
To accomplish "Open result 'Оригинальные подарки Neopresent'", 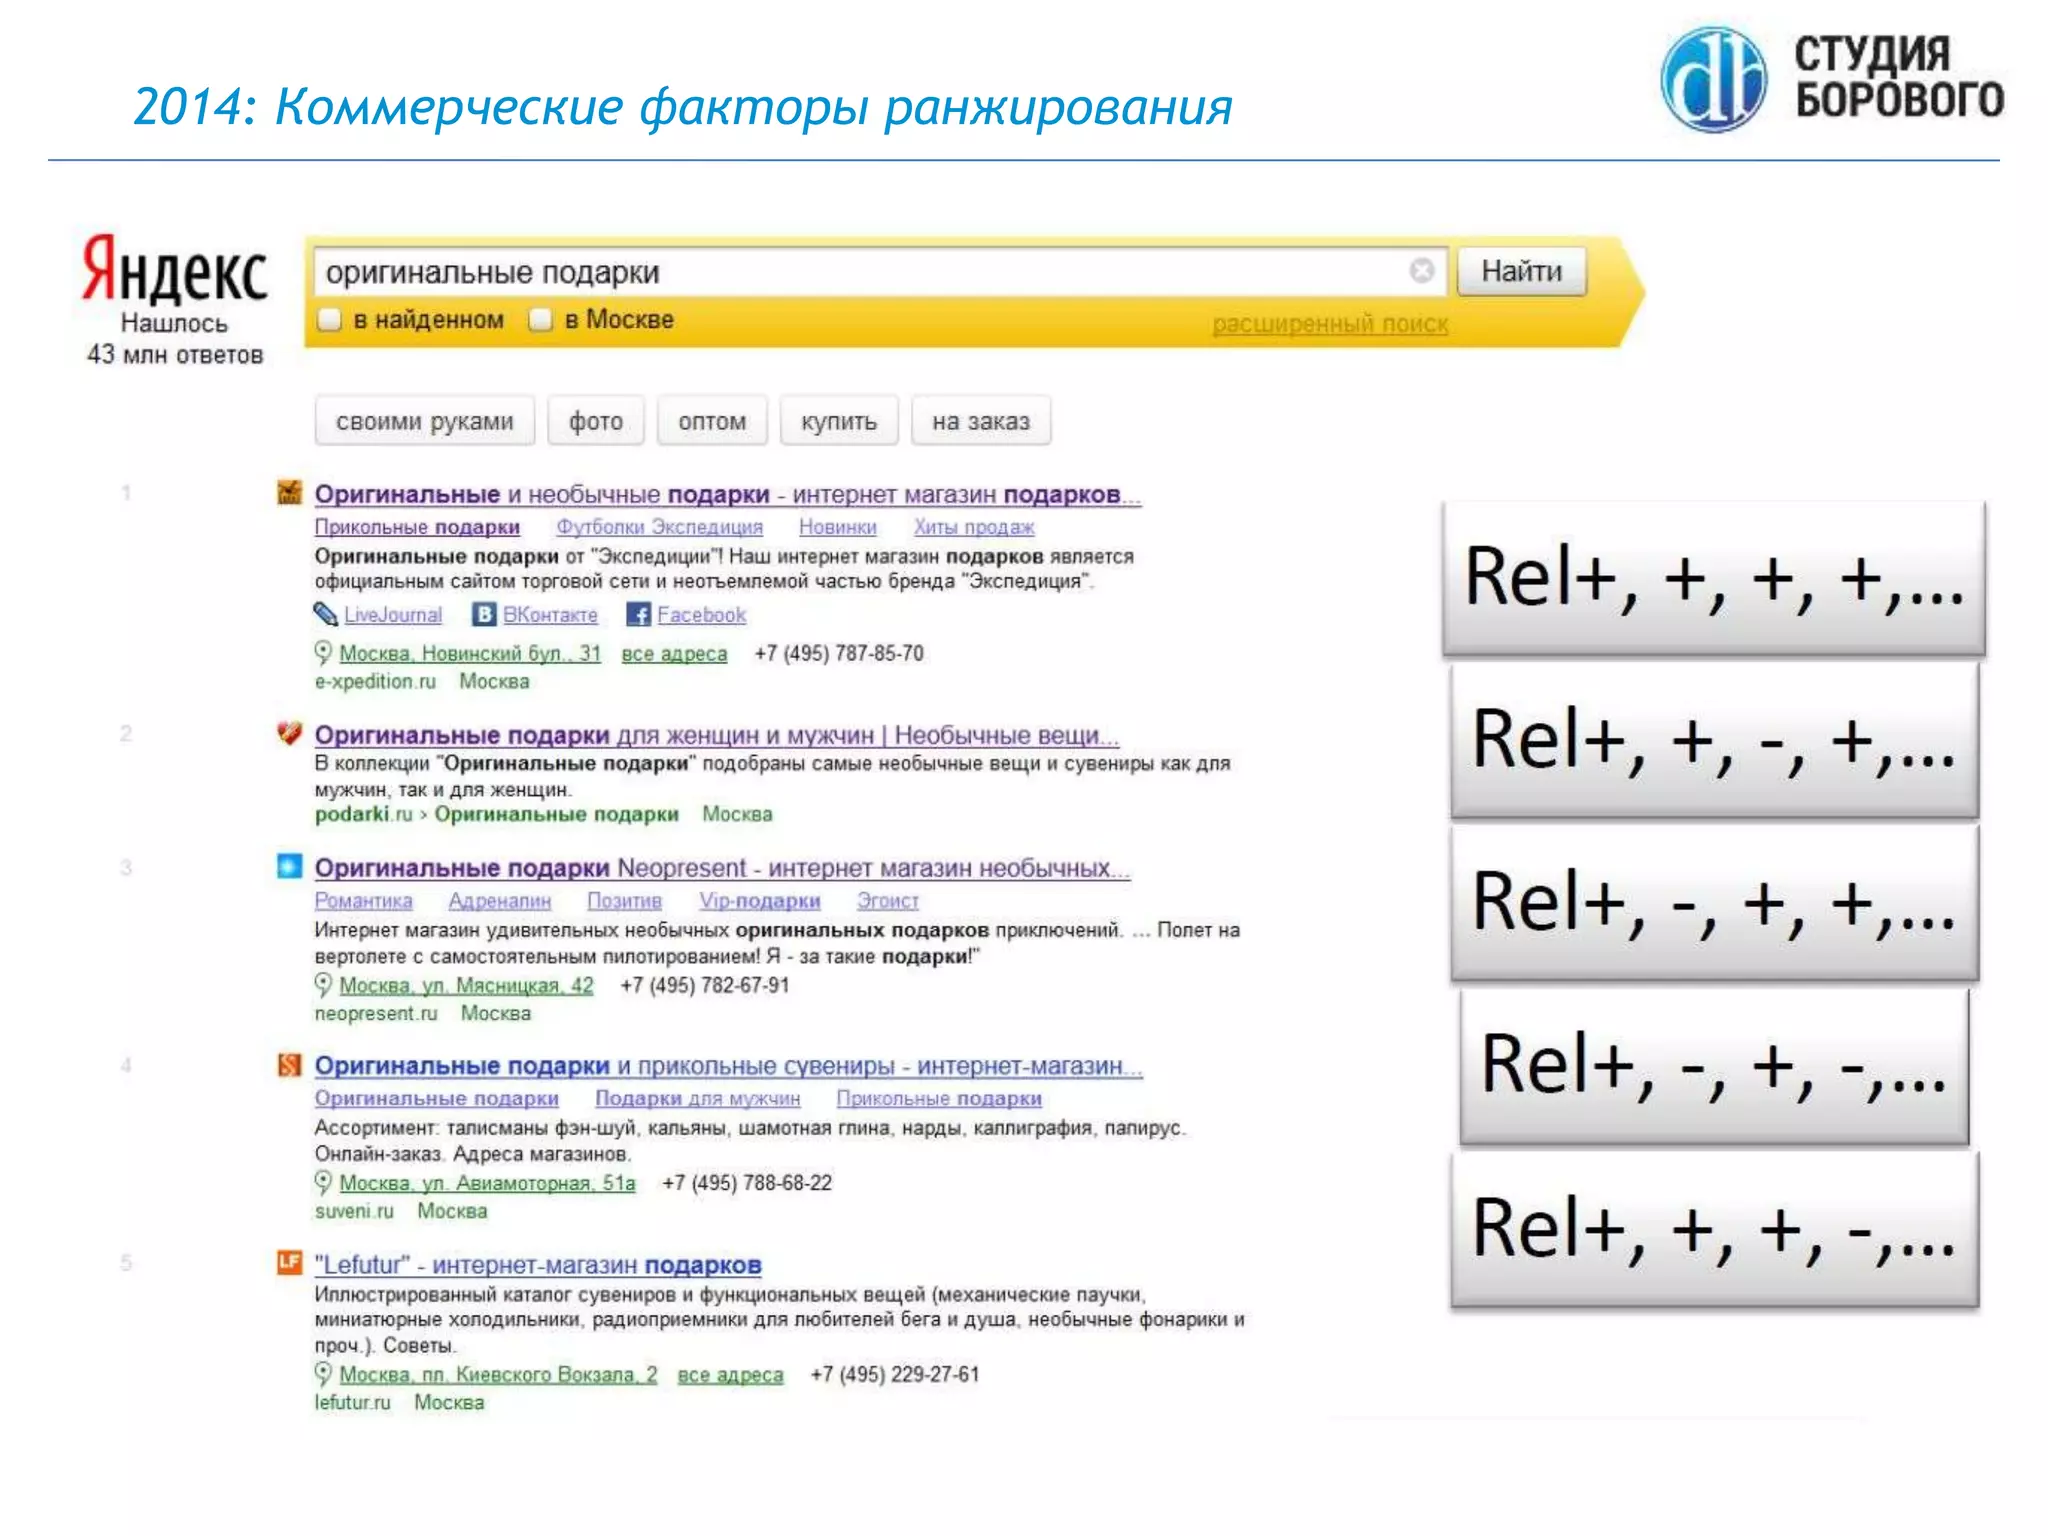I will pyautogui.click(x=722, y=868).
